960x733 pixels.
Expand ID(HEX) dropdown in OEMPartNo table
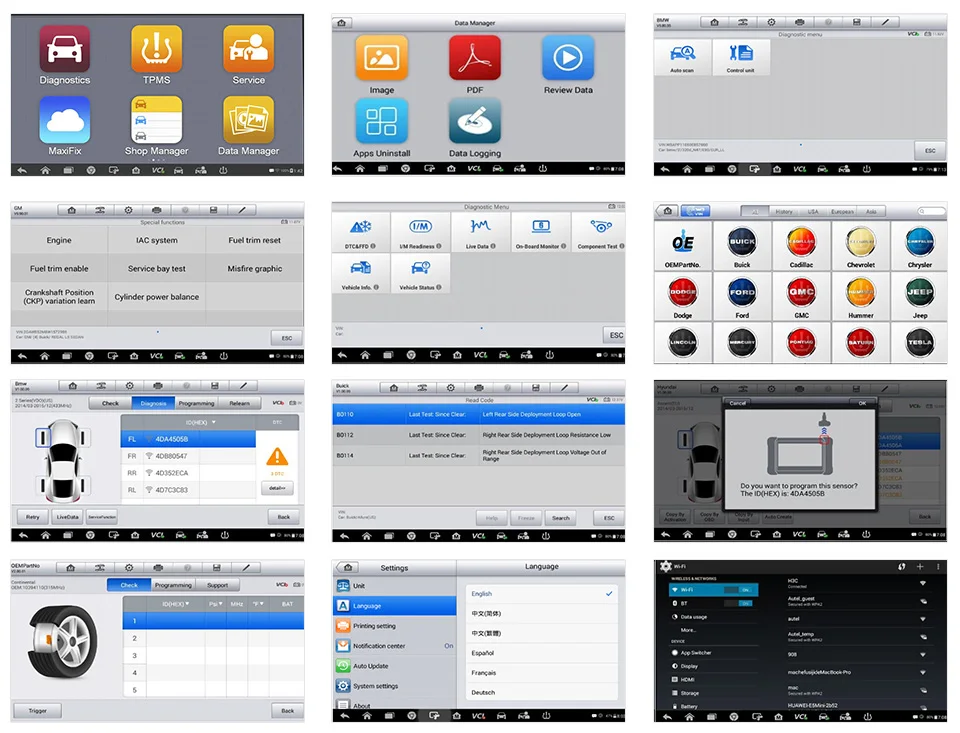pos(176,604)
